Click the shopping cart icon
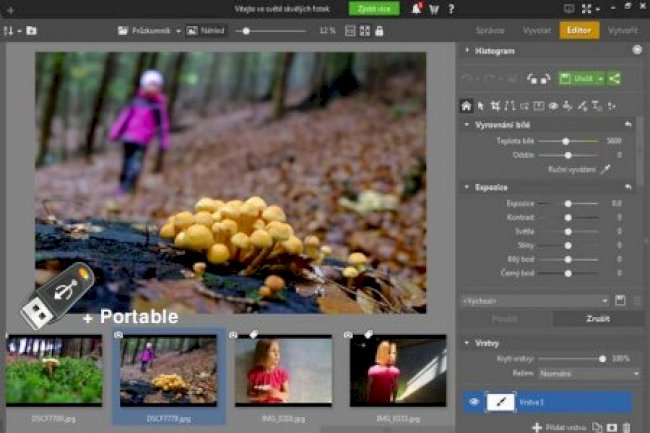650x433 pixels. coord(434,8)
